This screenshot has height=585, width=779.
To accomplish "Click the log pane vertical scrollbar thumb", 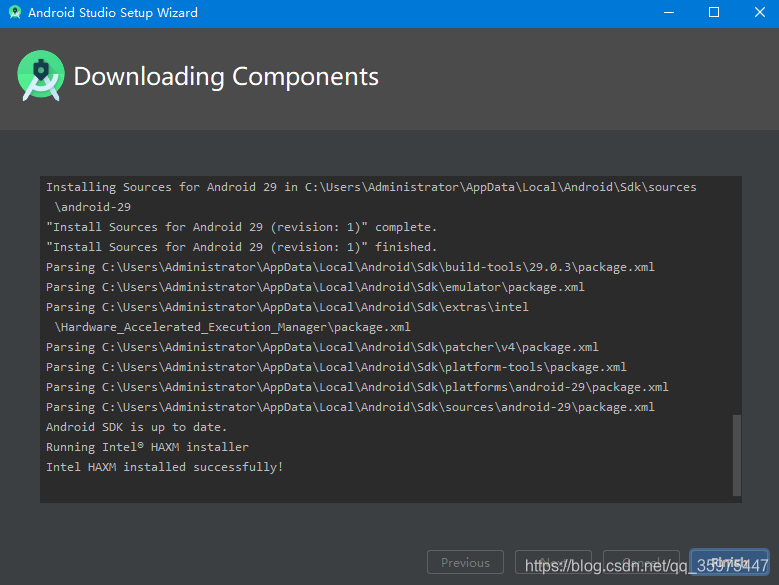I will click(737, 455).
